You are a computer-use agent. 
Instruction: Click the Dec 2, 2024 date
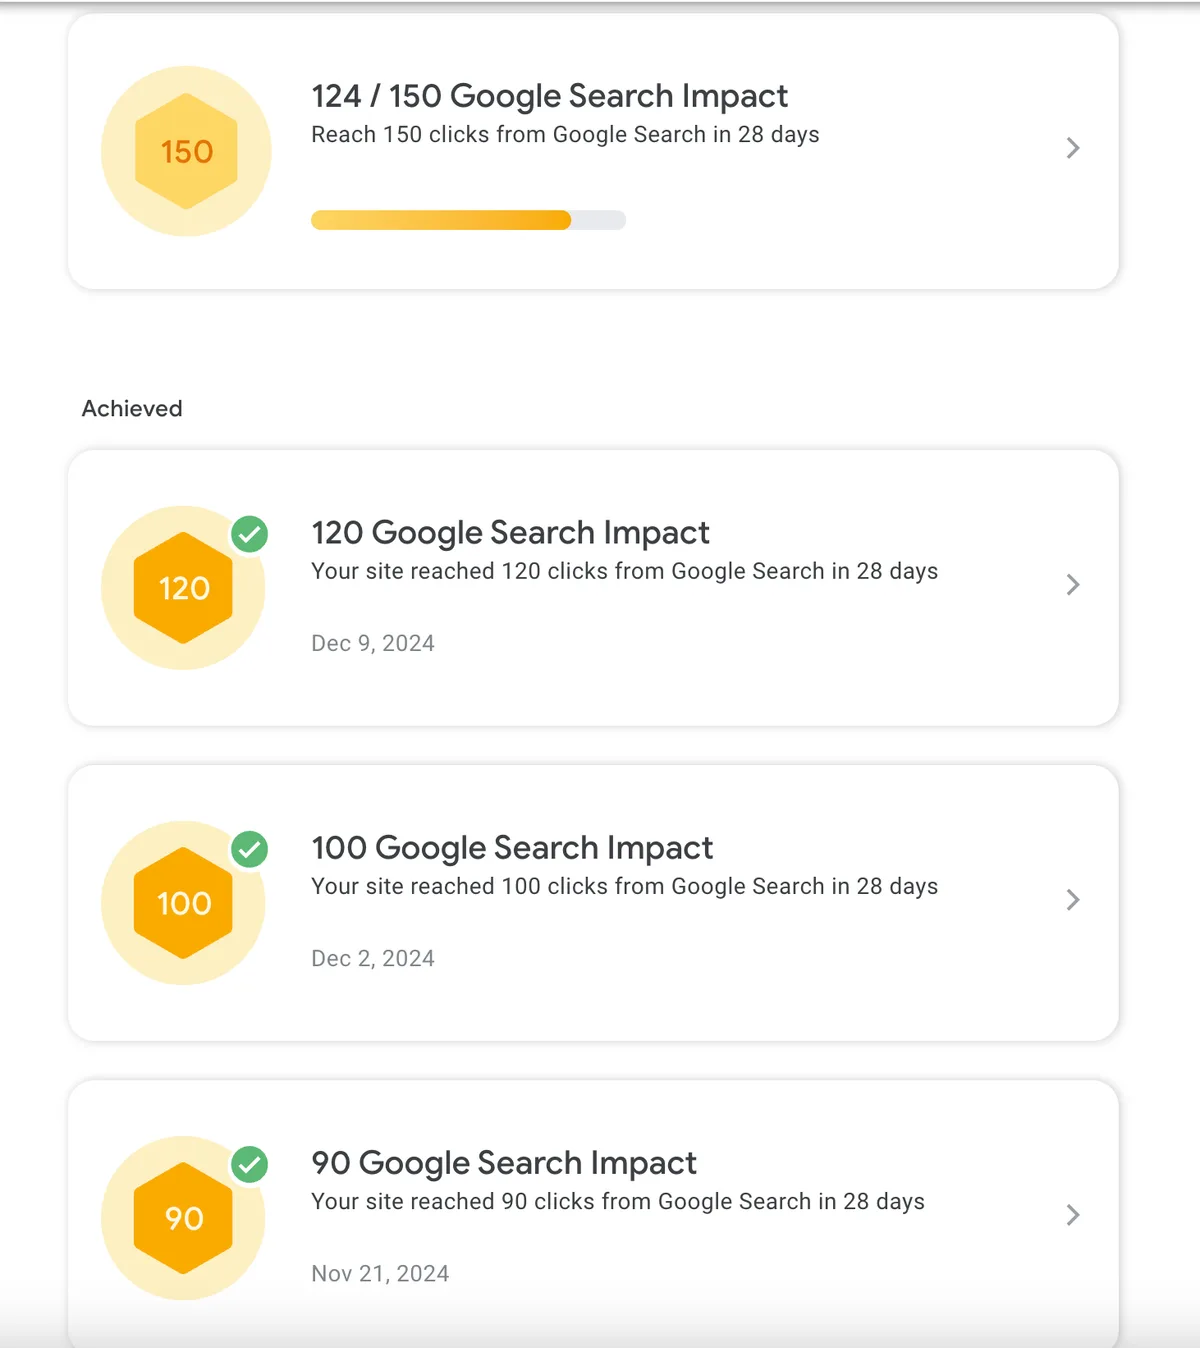coord(373,958)
